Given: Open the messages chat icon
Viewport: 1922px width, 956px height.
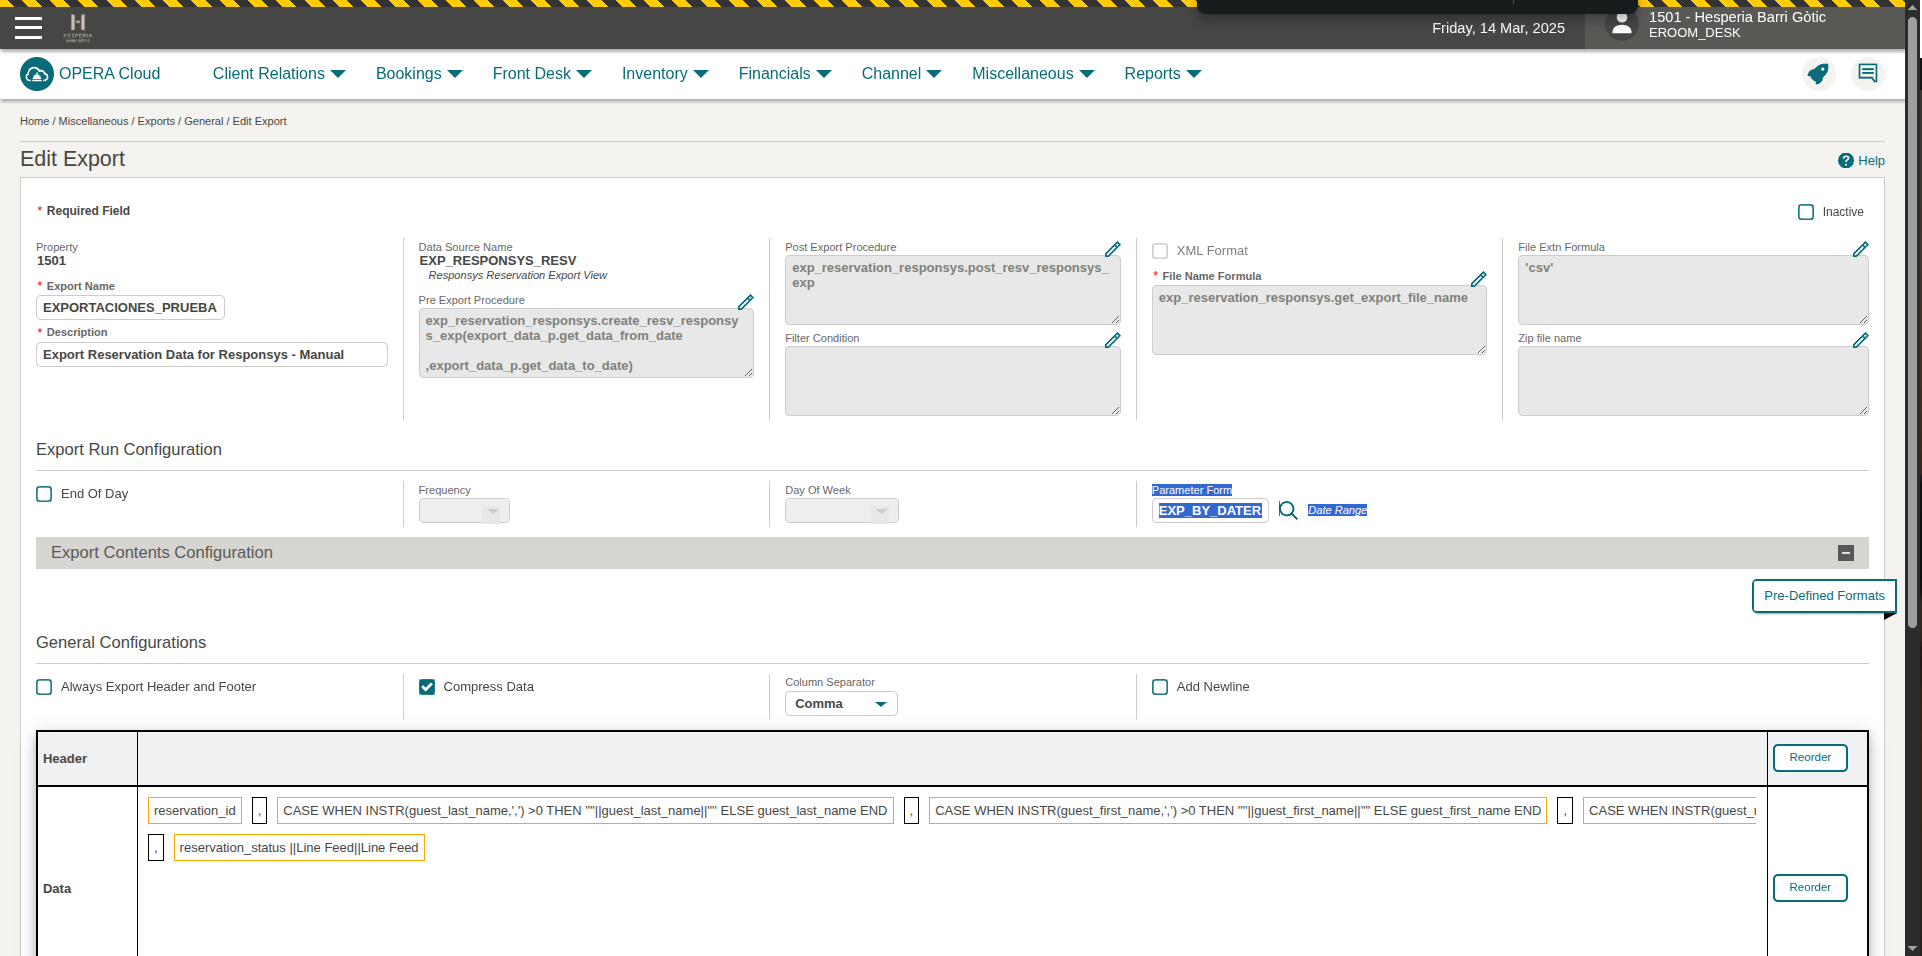Looking at the screenshot, I should click(x=1867, y=73).
